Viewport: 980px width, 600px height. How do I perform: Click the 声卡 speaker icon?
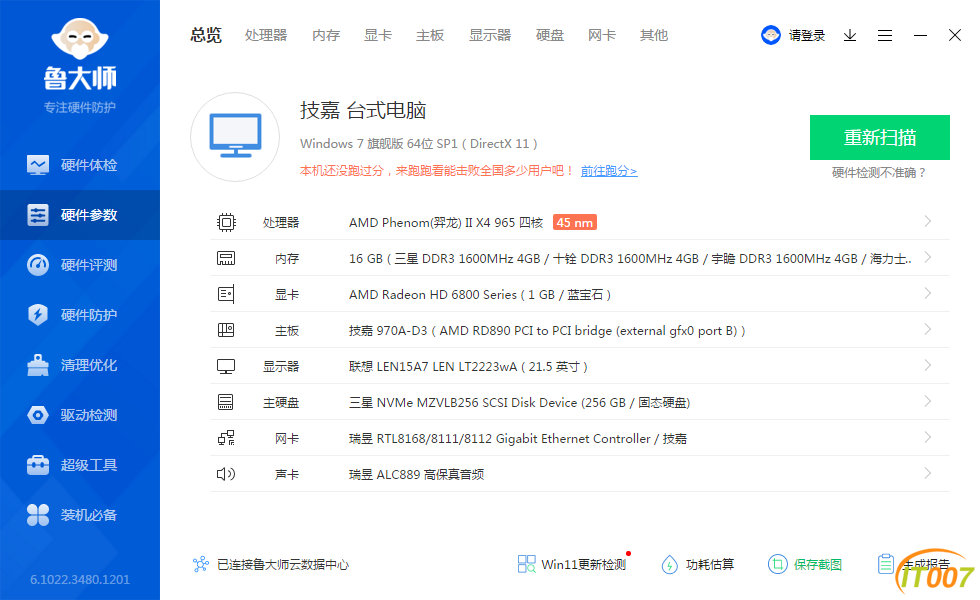(226, 474)
